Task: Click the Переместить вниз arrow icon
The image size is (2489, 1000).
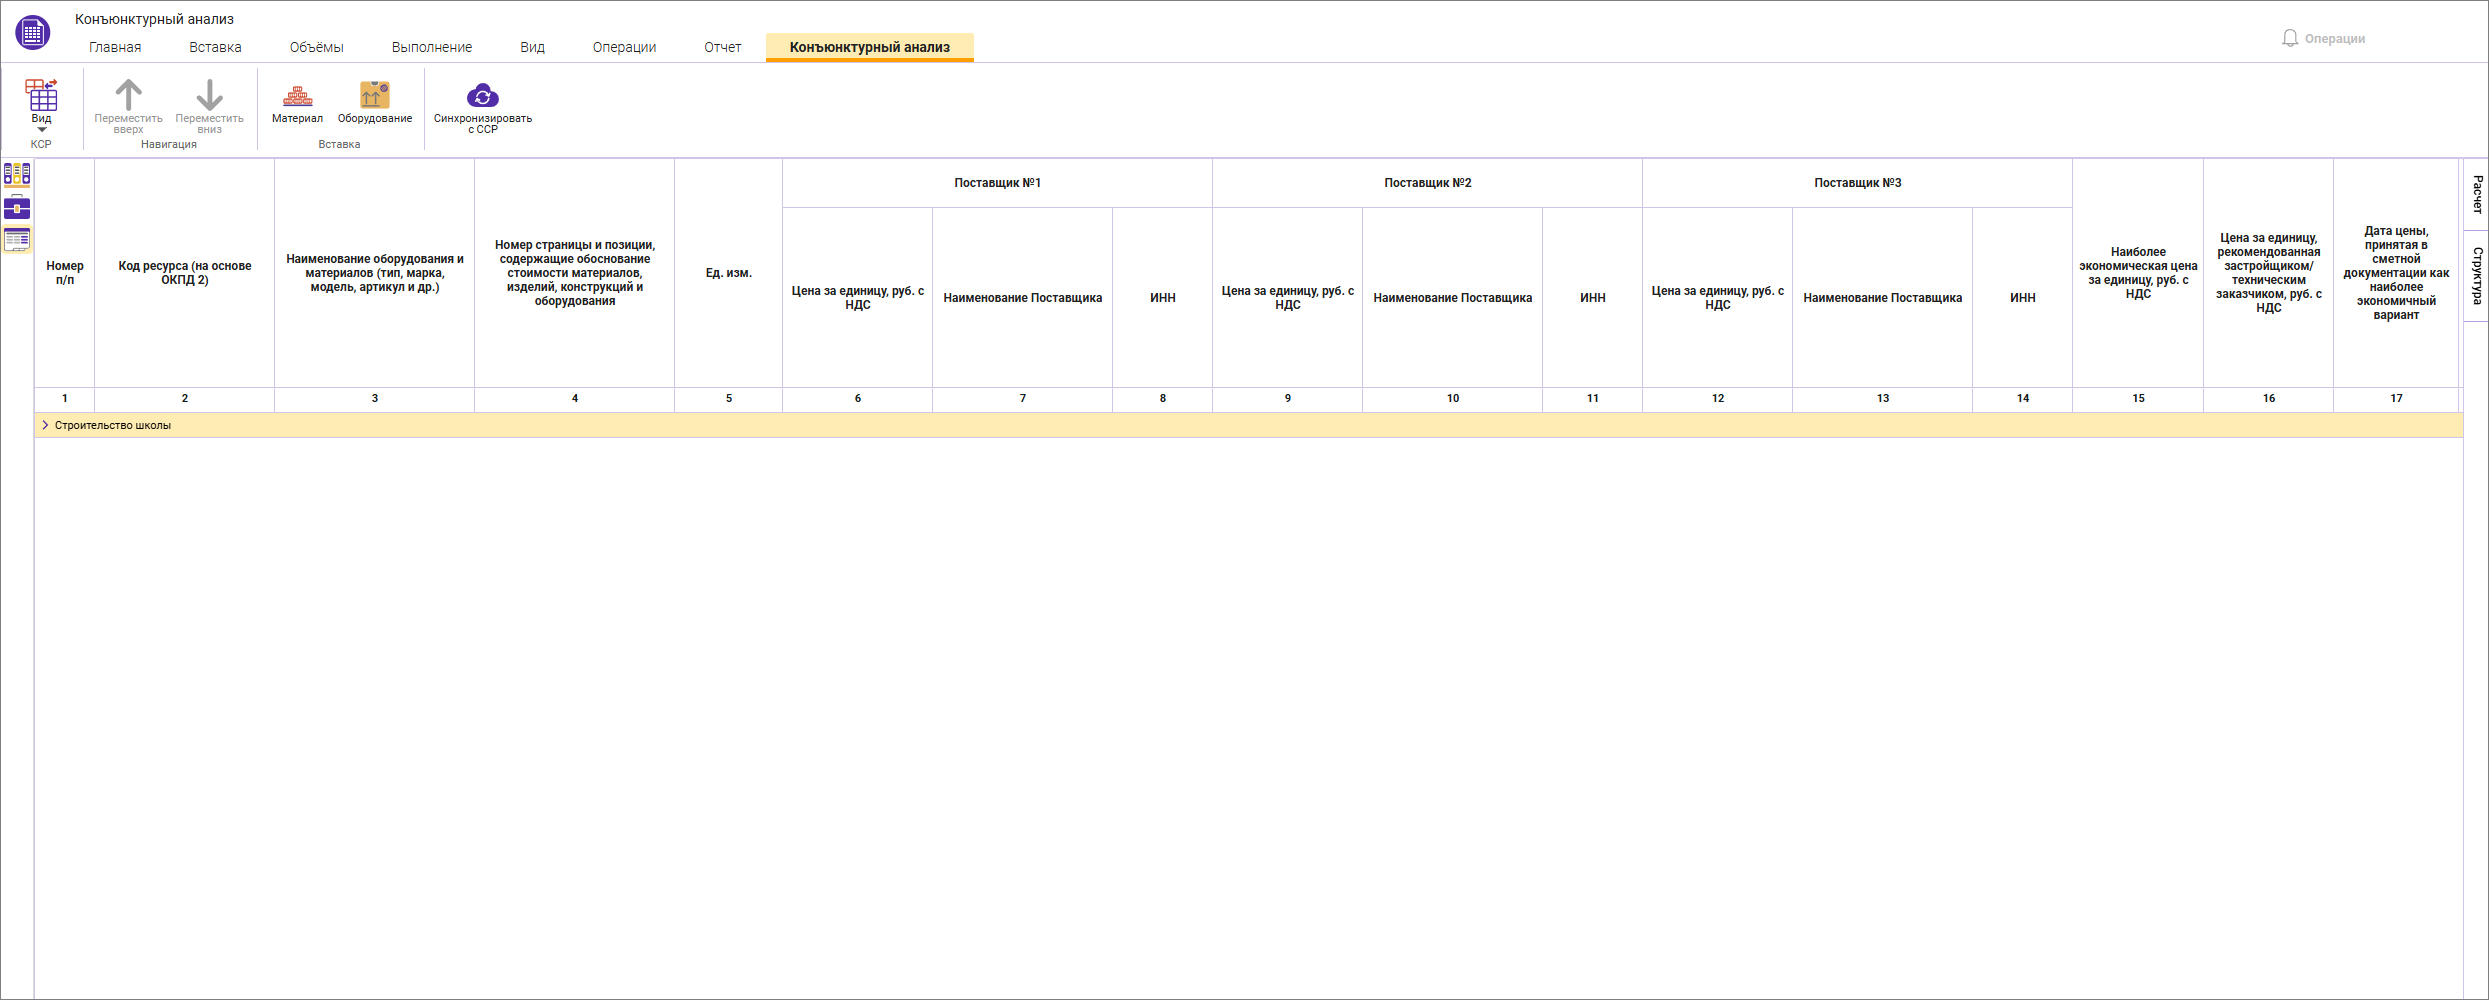Action: click(x=209, y=96)
